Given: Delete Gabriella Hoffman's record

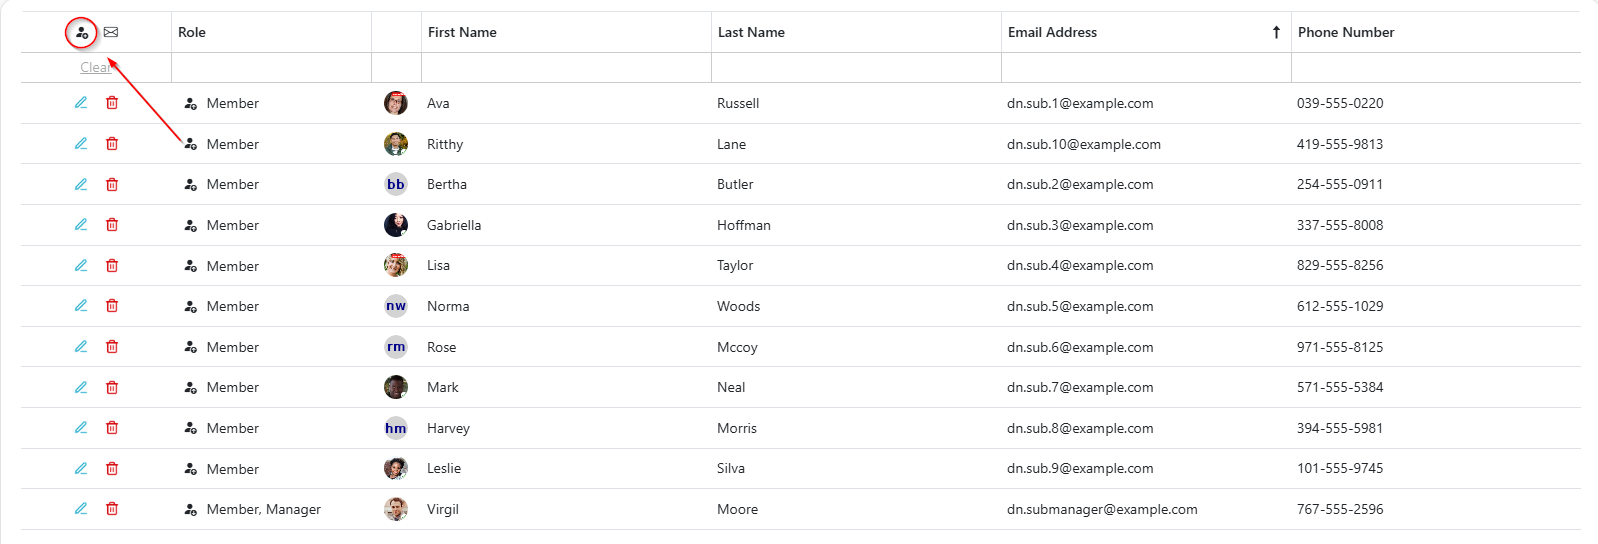Looking at the screenshot, I should coord(112,225).
